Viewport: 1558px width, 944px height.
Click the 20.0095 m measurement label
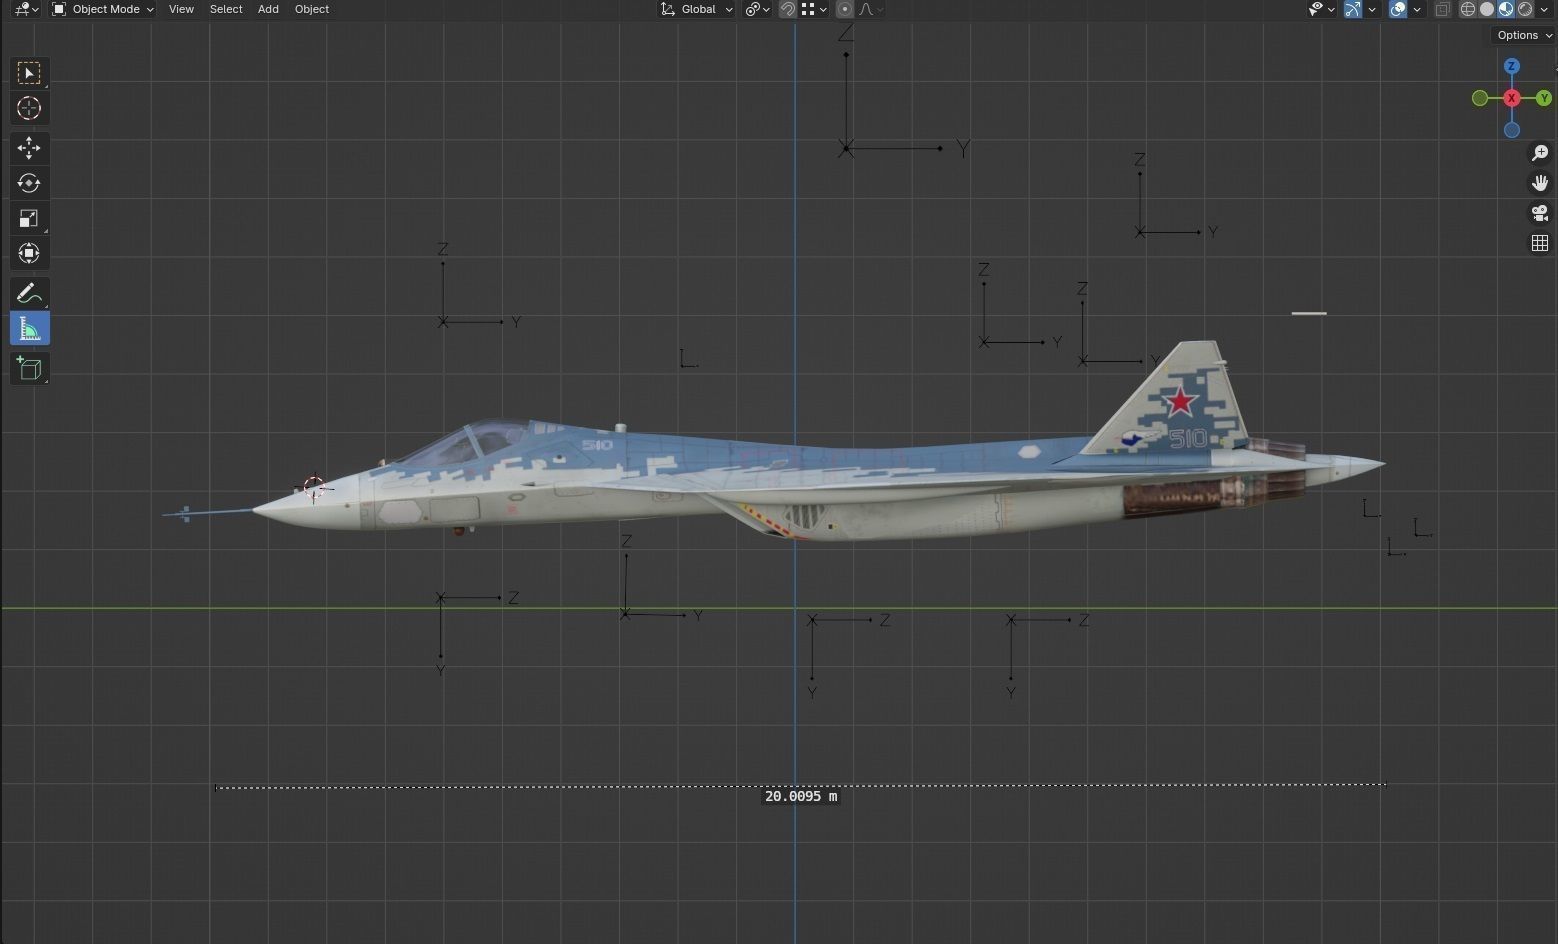pyautogui.click(x=801, y=796)
